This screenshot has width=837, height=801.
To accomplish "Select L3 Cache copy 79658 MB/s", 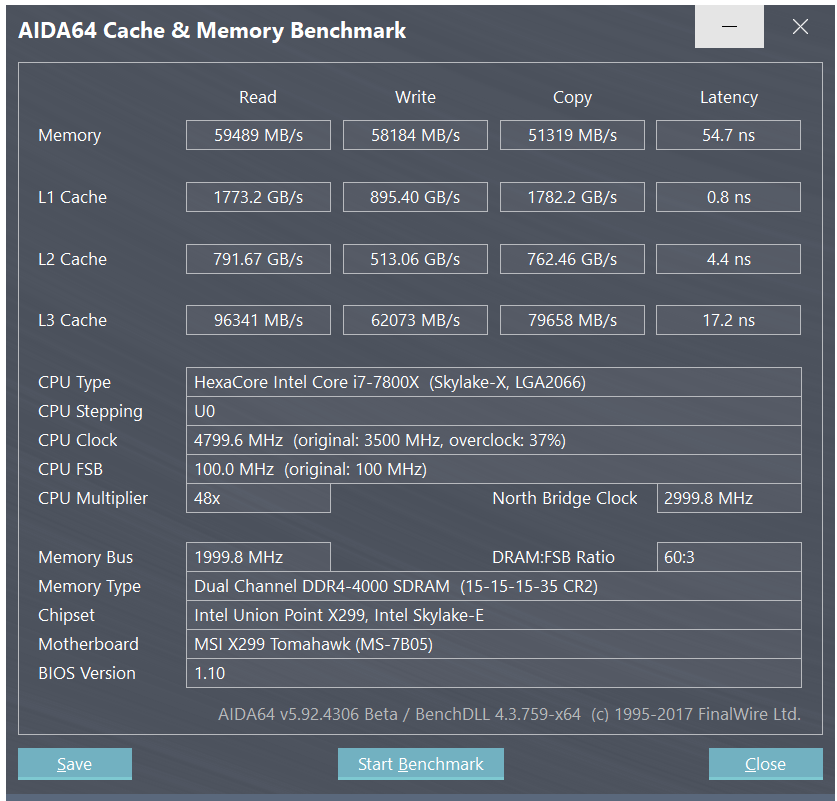I will (x=572, y=320).
